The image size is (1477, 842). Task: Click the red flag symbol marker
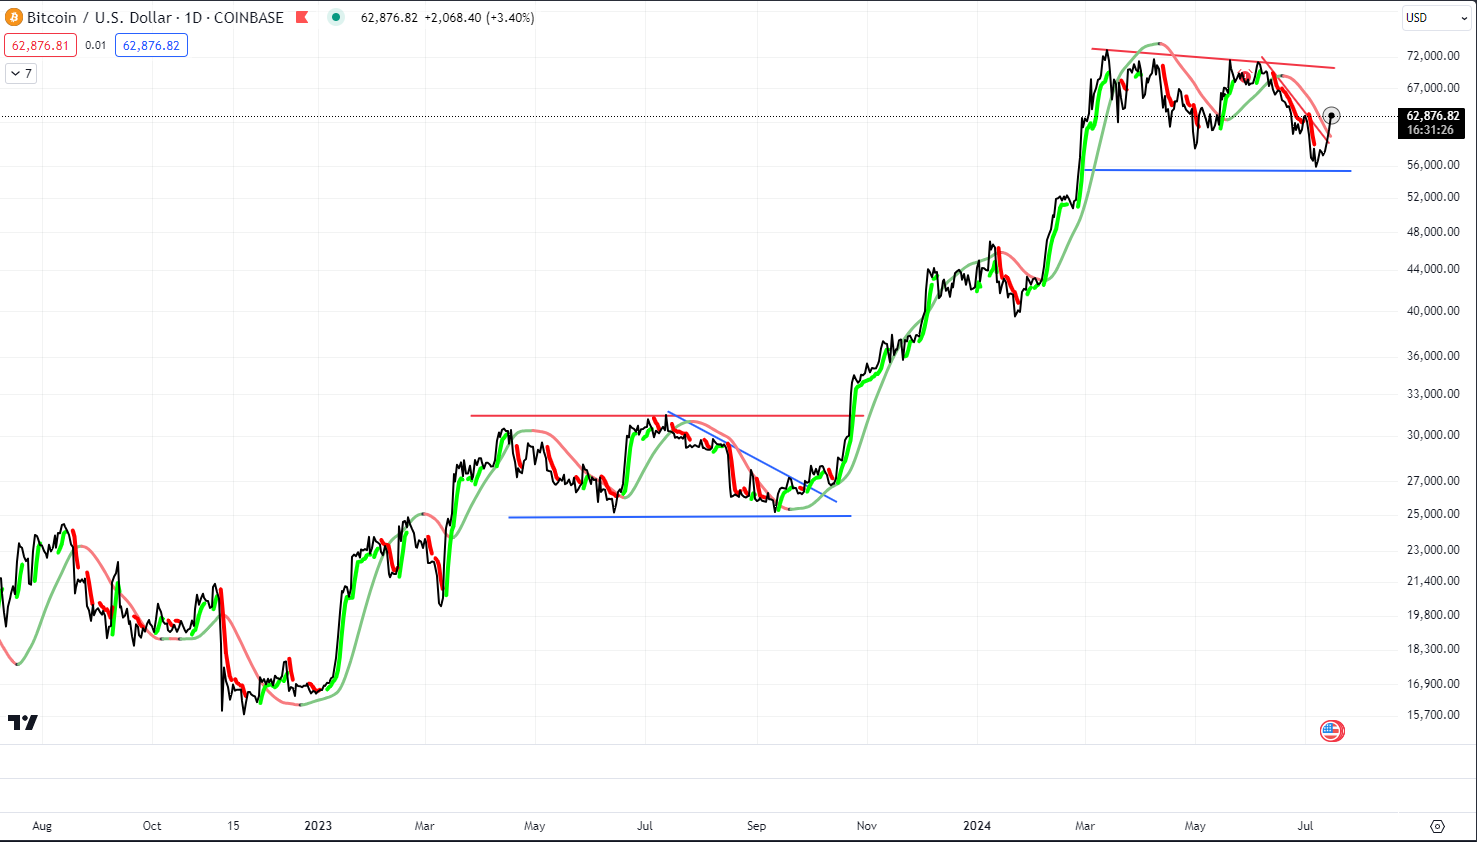coord(302,17)
